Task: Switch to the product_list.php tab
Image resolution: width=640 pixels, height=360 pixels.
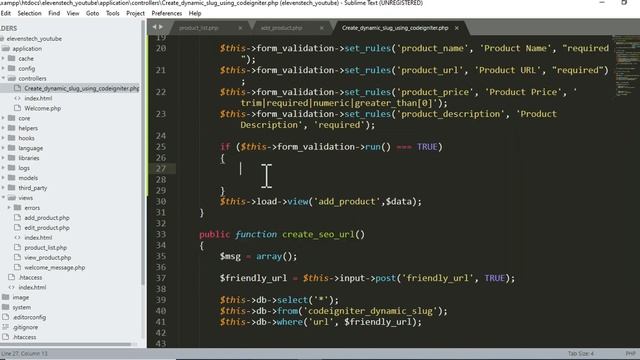Action: click(x=199, y=28)
